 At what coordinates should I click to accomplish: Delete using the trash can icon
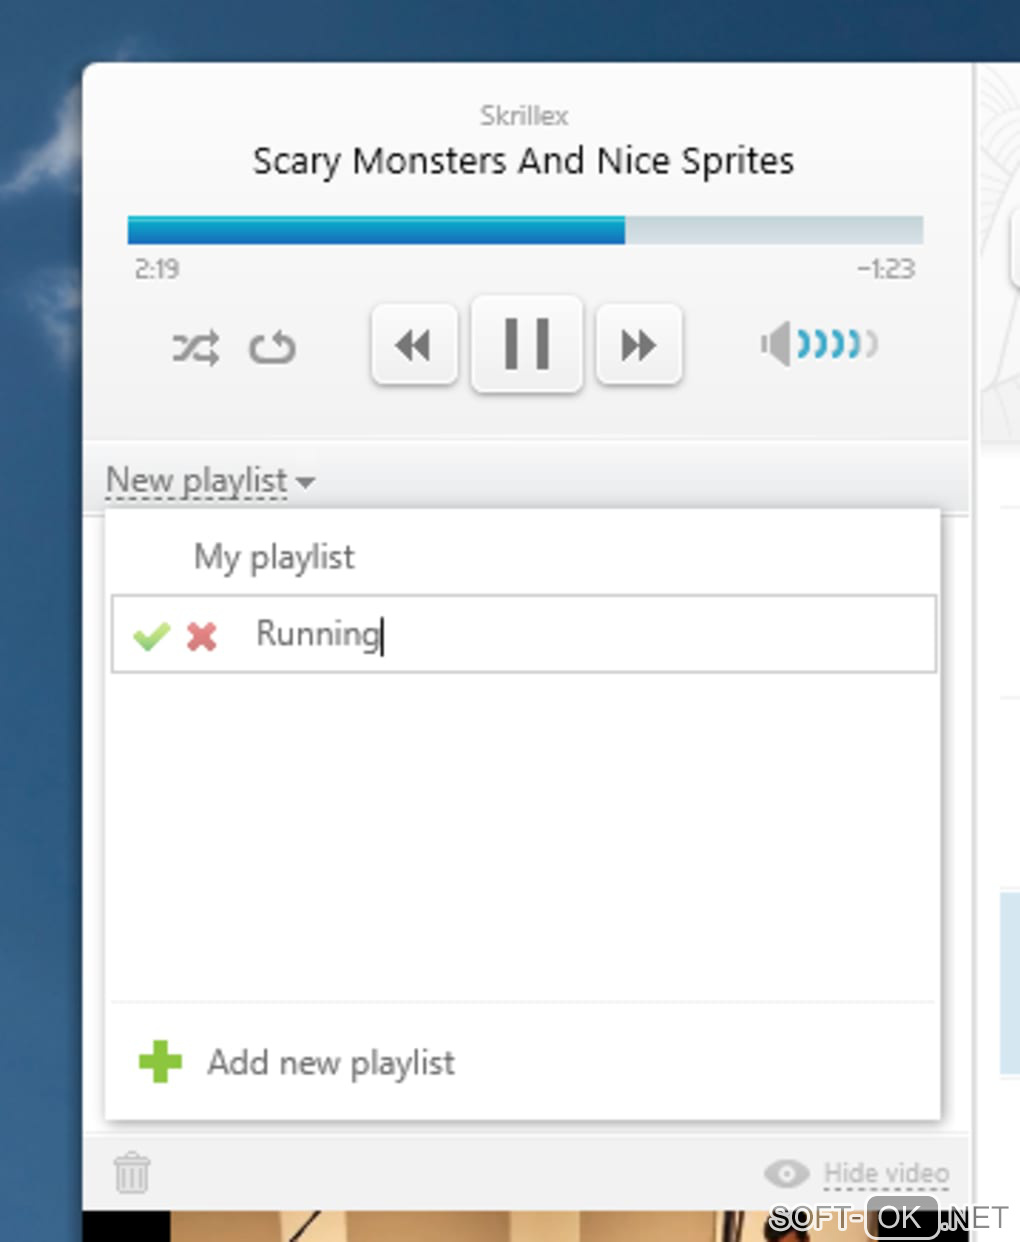tap(132, 1172)
